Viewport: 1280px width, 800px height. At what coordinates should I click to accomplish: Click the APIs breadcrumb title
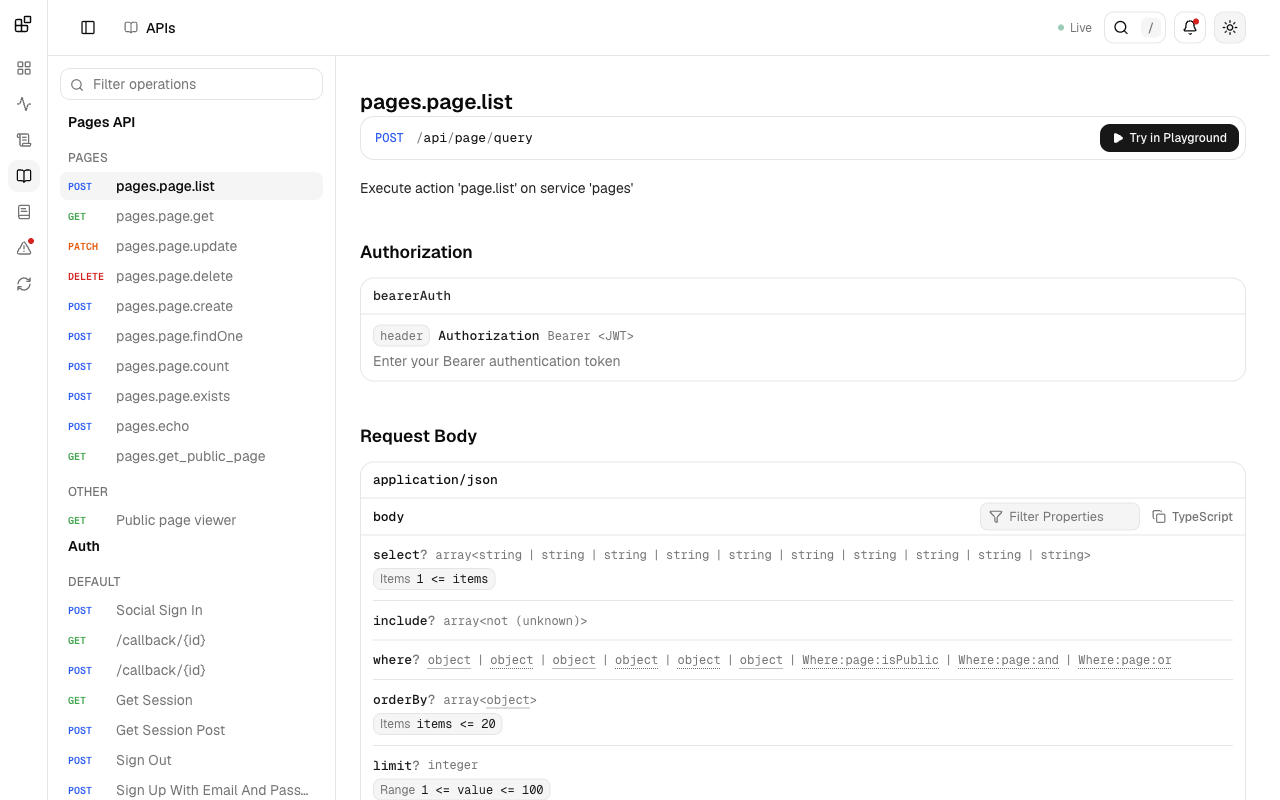pyautogui.click(x=160, y=28)
